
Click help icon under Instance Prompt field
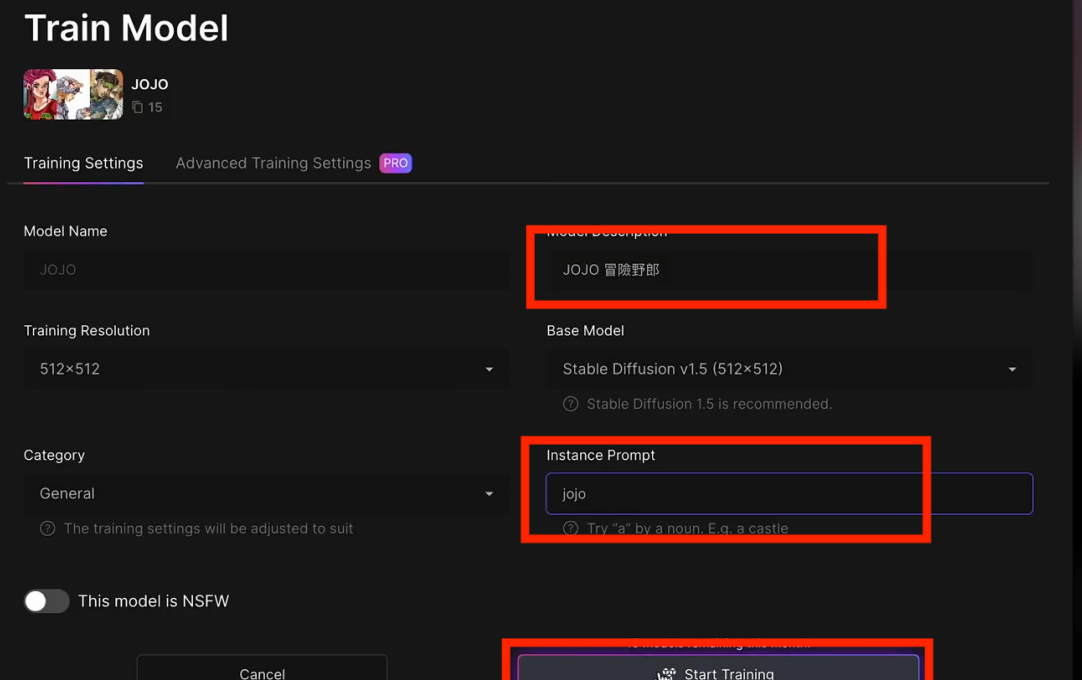click(x=570, y=529)
